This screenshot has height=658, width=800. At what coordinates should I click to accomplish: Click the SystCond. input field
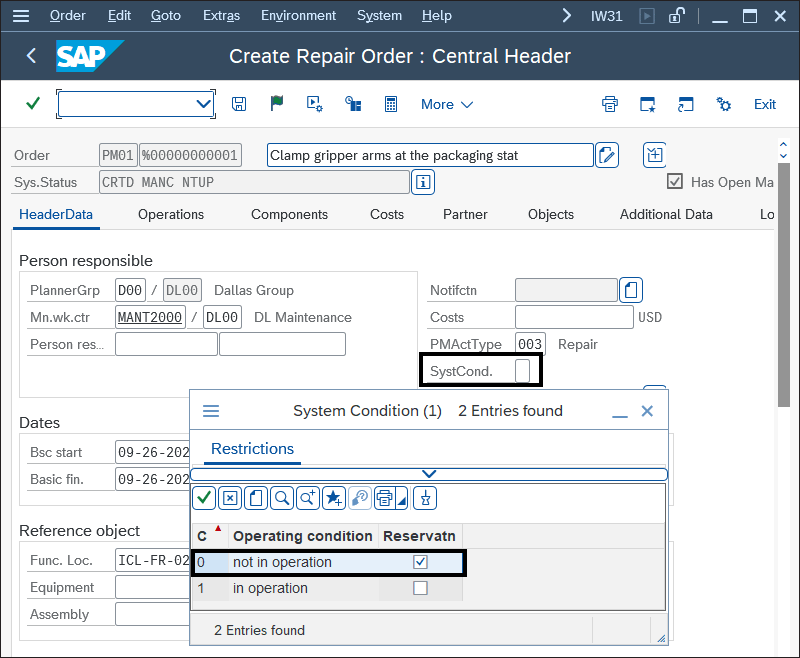[x=522, y=371]
